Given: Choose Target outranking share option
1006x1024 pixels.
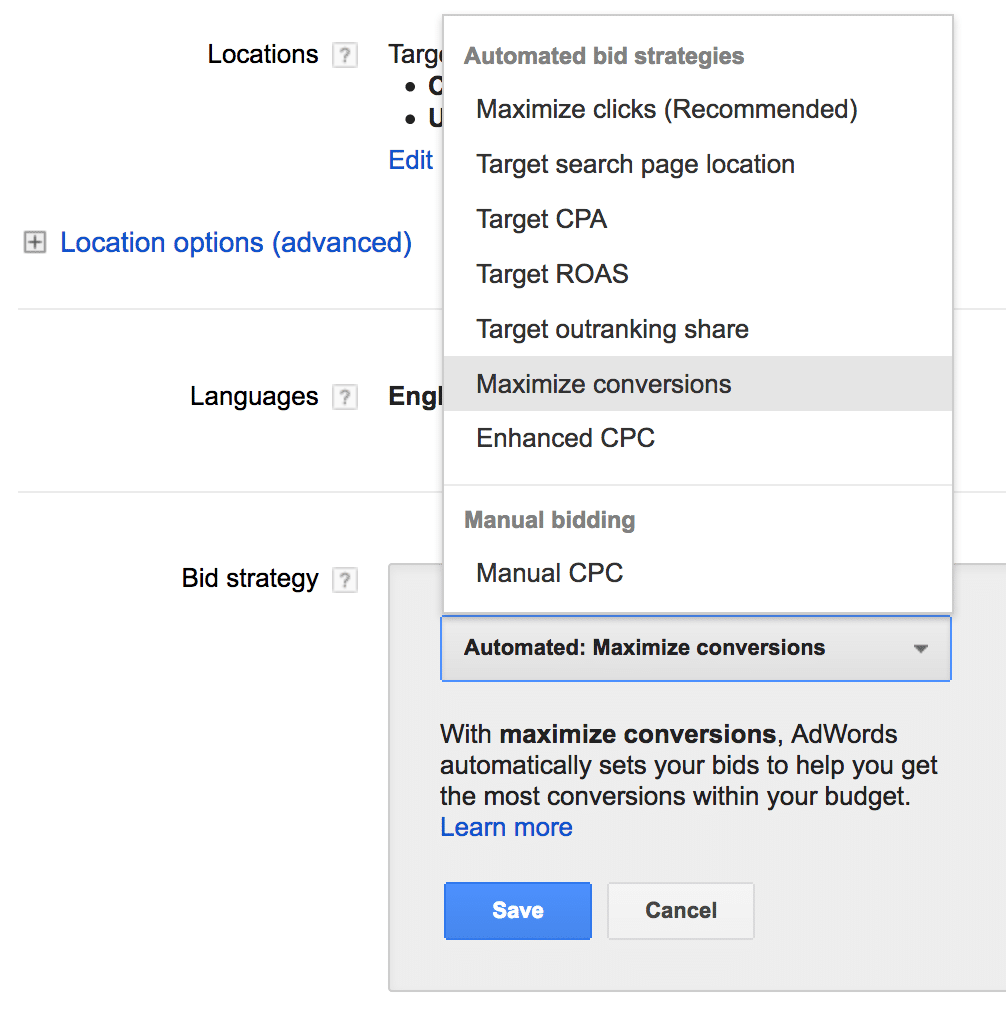Looking at the screenshot, I should 612,329.
